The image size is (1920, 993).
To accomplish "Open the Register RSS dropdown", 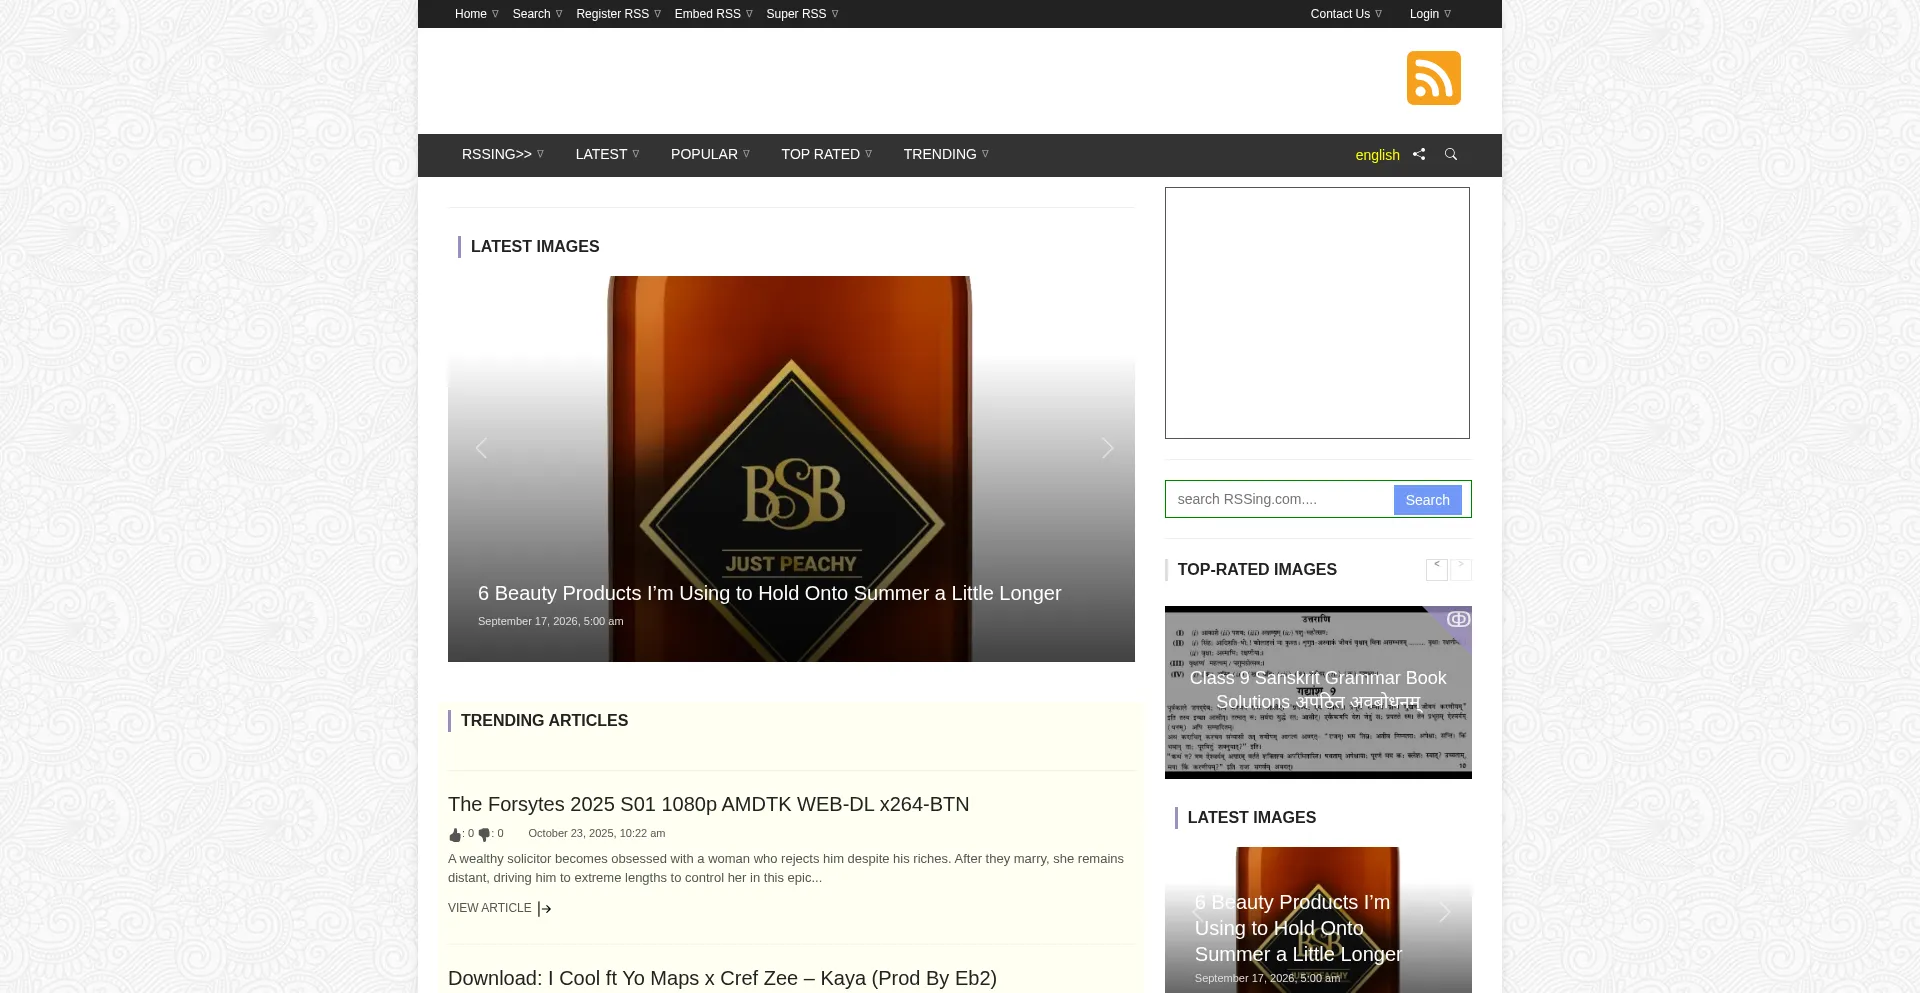I will (x=618, y=14).
